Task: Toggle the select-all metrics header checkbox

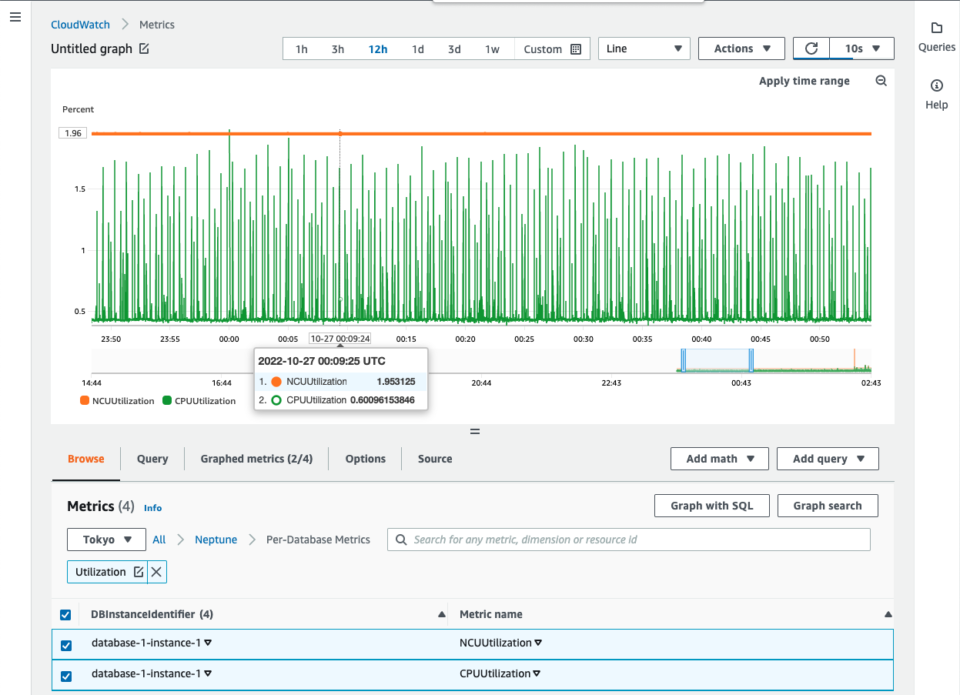Action: (x=65, y=614)
